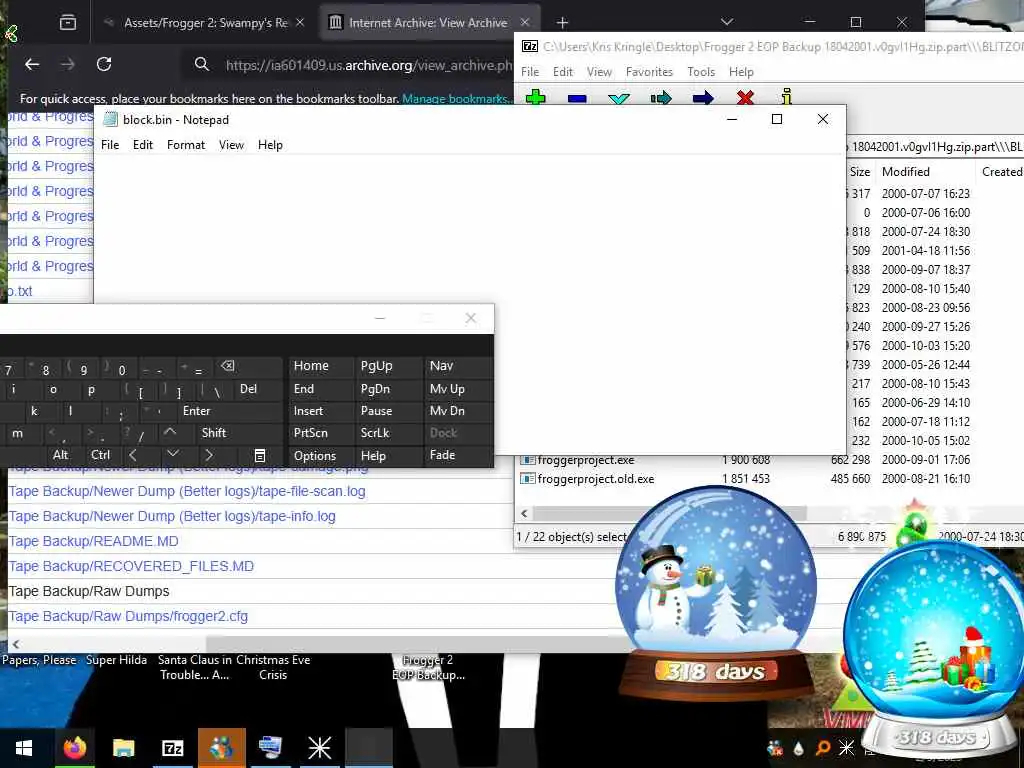The width and height of the screenshot is (1024, 768).
Task: Toggle the Ctrl key on the on-screen keyboard
Action: (x=101, y=455)
